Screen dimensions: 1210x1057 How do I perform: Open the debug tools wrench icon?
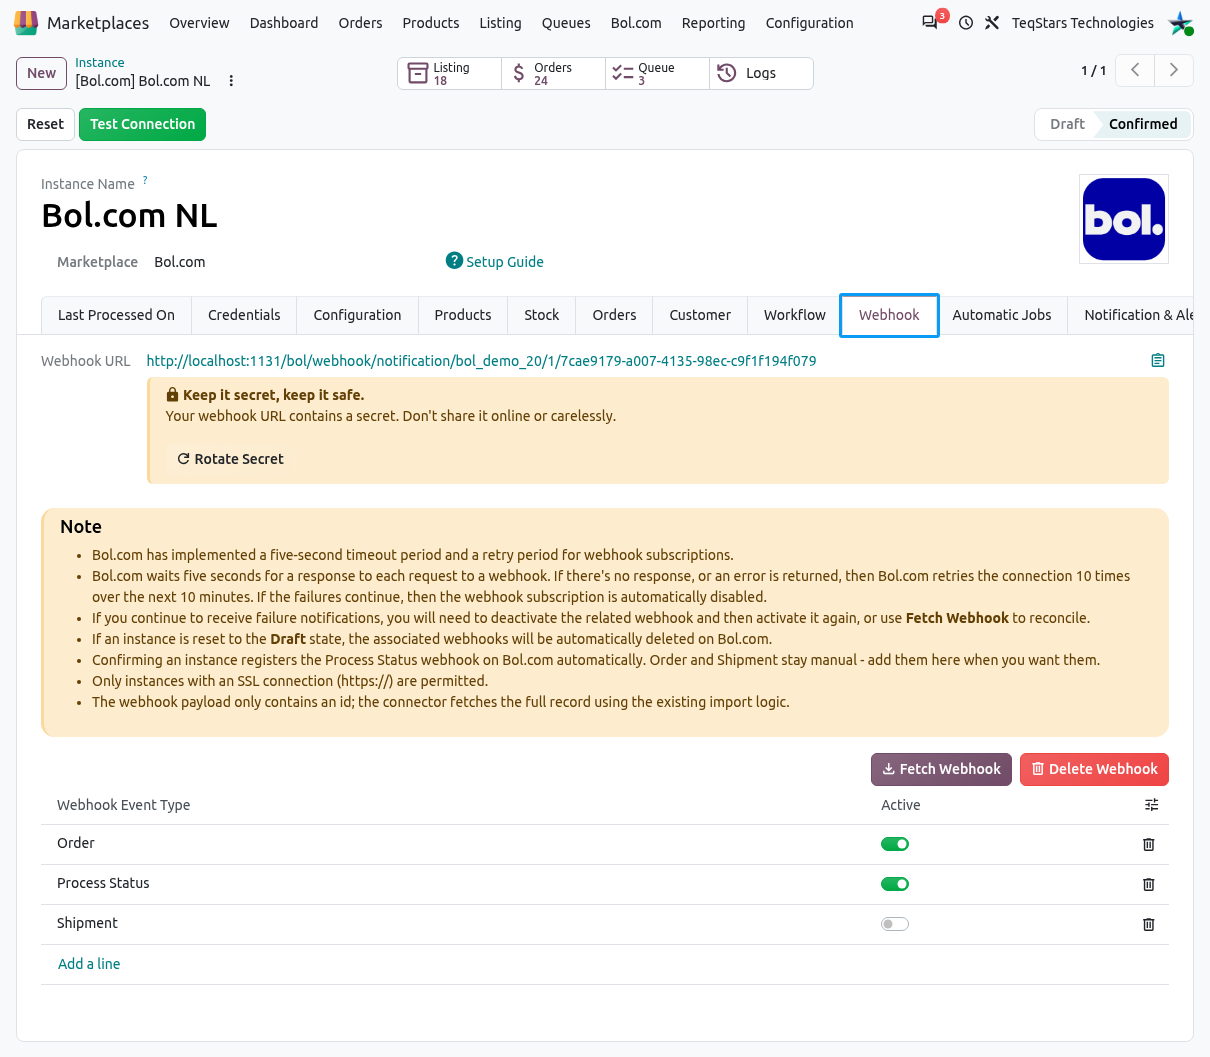[992, 22]
